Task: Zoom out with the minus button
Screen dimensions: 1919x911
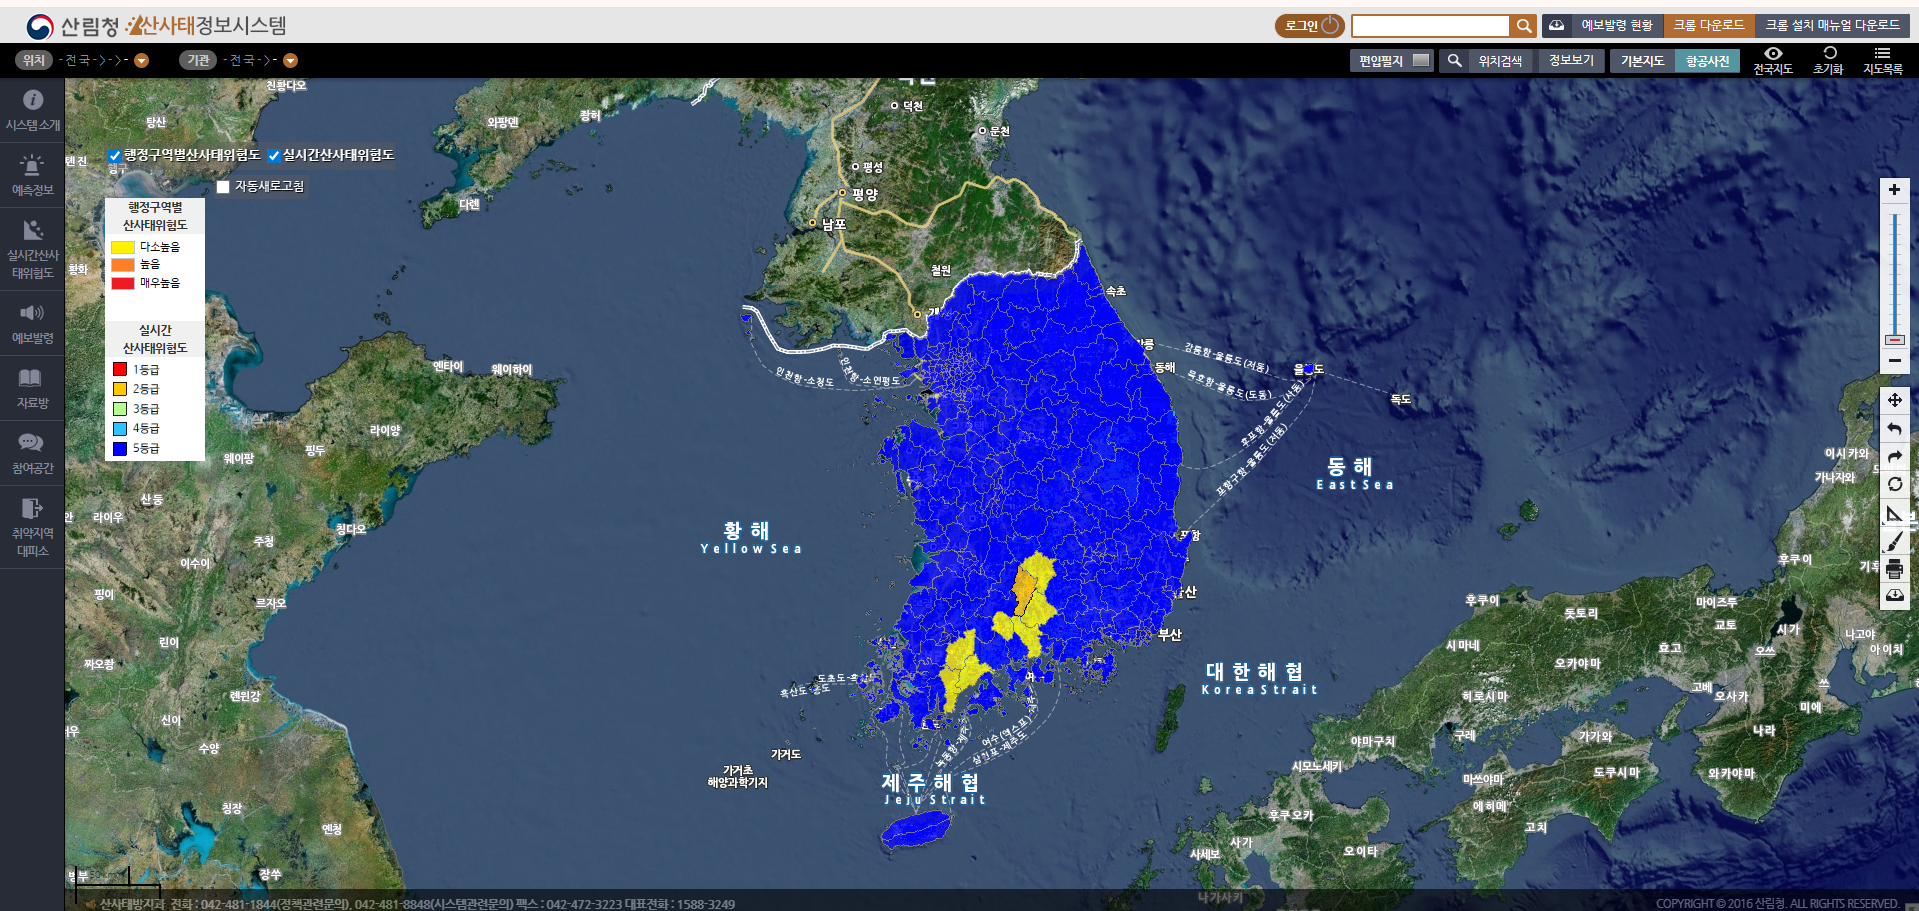Action: pyautogui.click(x=1894, y=361)
